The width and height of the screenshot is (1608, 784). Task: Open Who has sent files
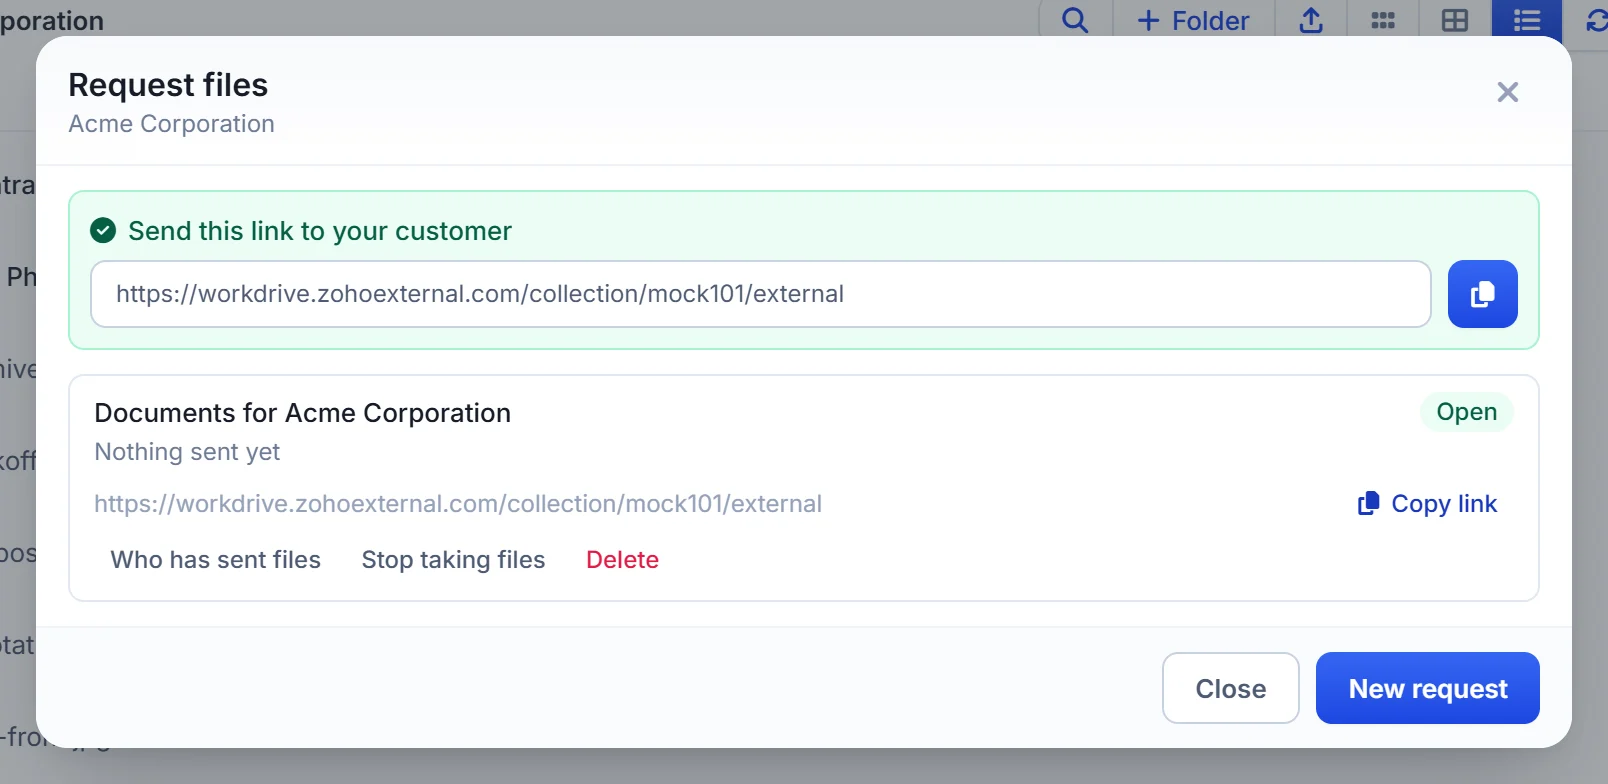(216, 560)
